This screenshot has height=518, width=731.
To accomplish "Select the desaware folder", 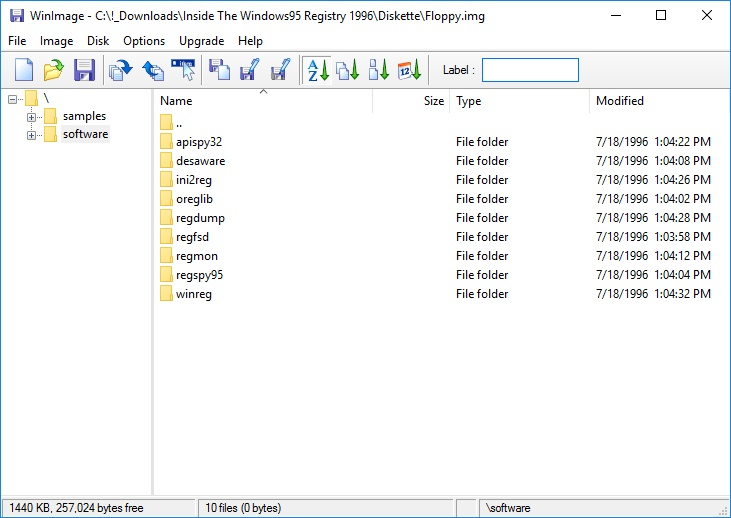I will (x=200, y=161).
